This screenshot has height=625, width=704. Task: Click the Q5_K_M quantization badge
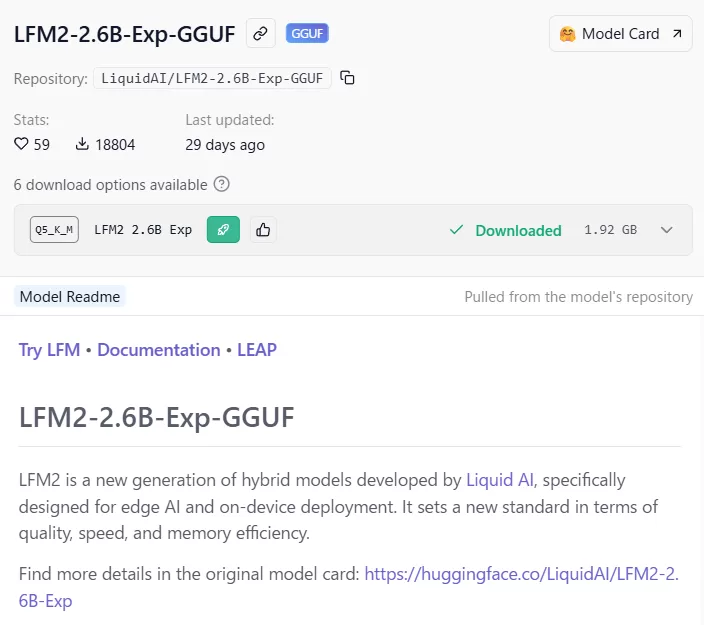[54, 229]
